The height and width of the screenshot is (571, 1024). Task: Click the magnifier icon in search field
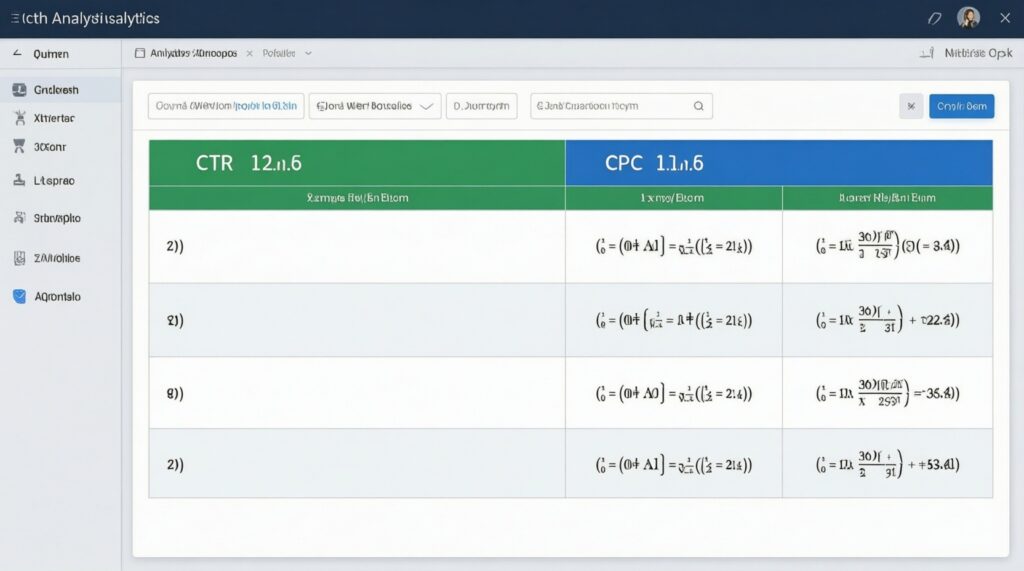698,106
